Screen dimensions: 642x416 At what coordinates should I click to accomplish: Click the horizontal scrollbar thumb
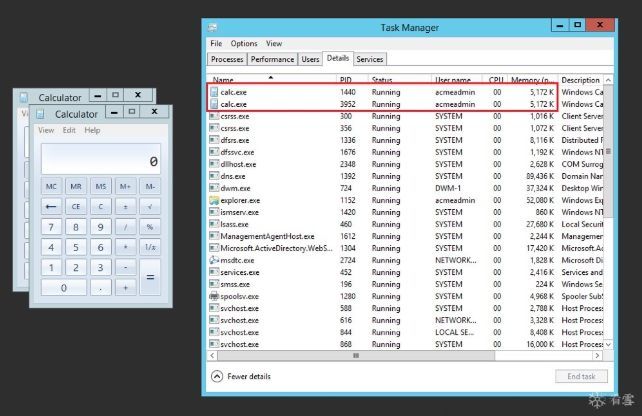click(356, 355)
